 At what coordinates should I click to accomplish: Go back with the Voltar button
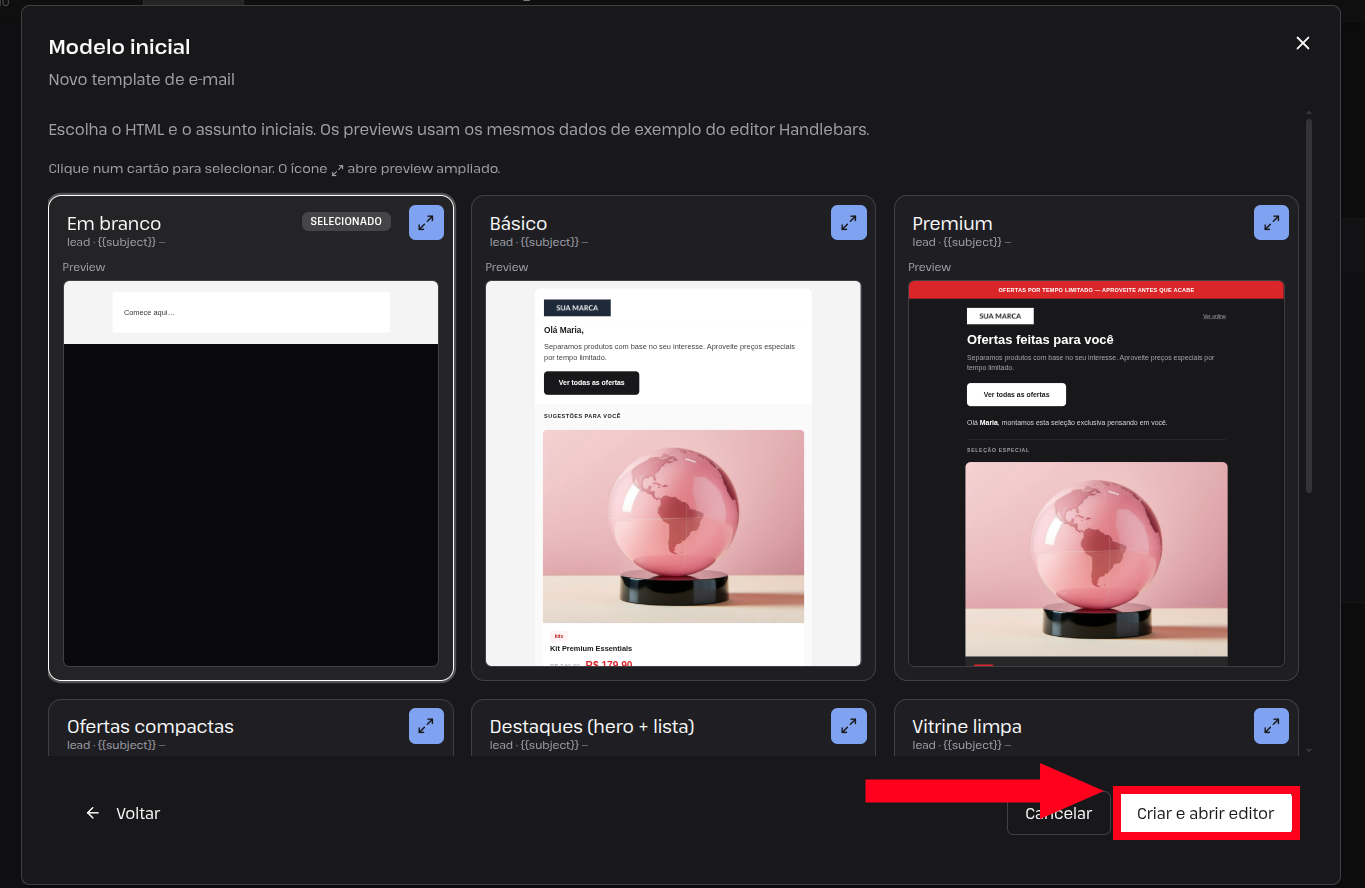[x=123, y=813]
